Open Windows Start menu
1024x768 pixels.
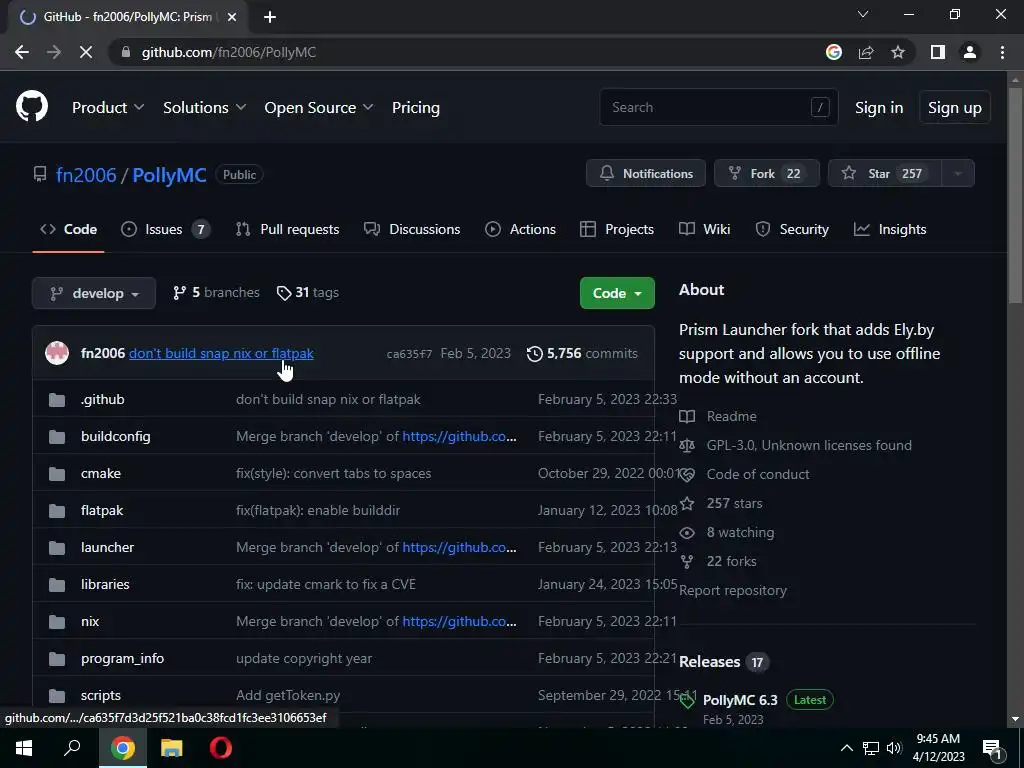pyautogui.click(x=24, y=748)
